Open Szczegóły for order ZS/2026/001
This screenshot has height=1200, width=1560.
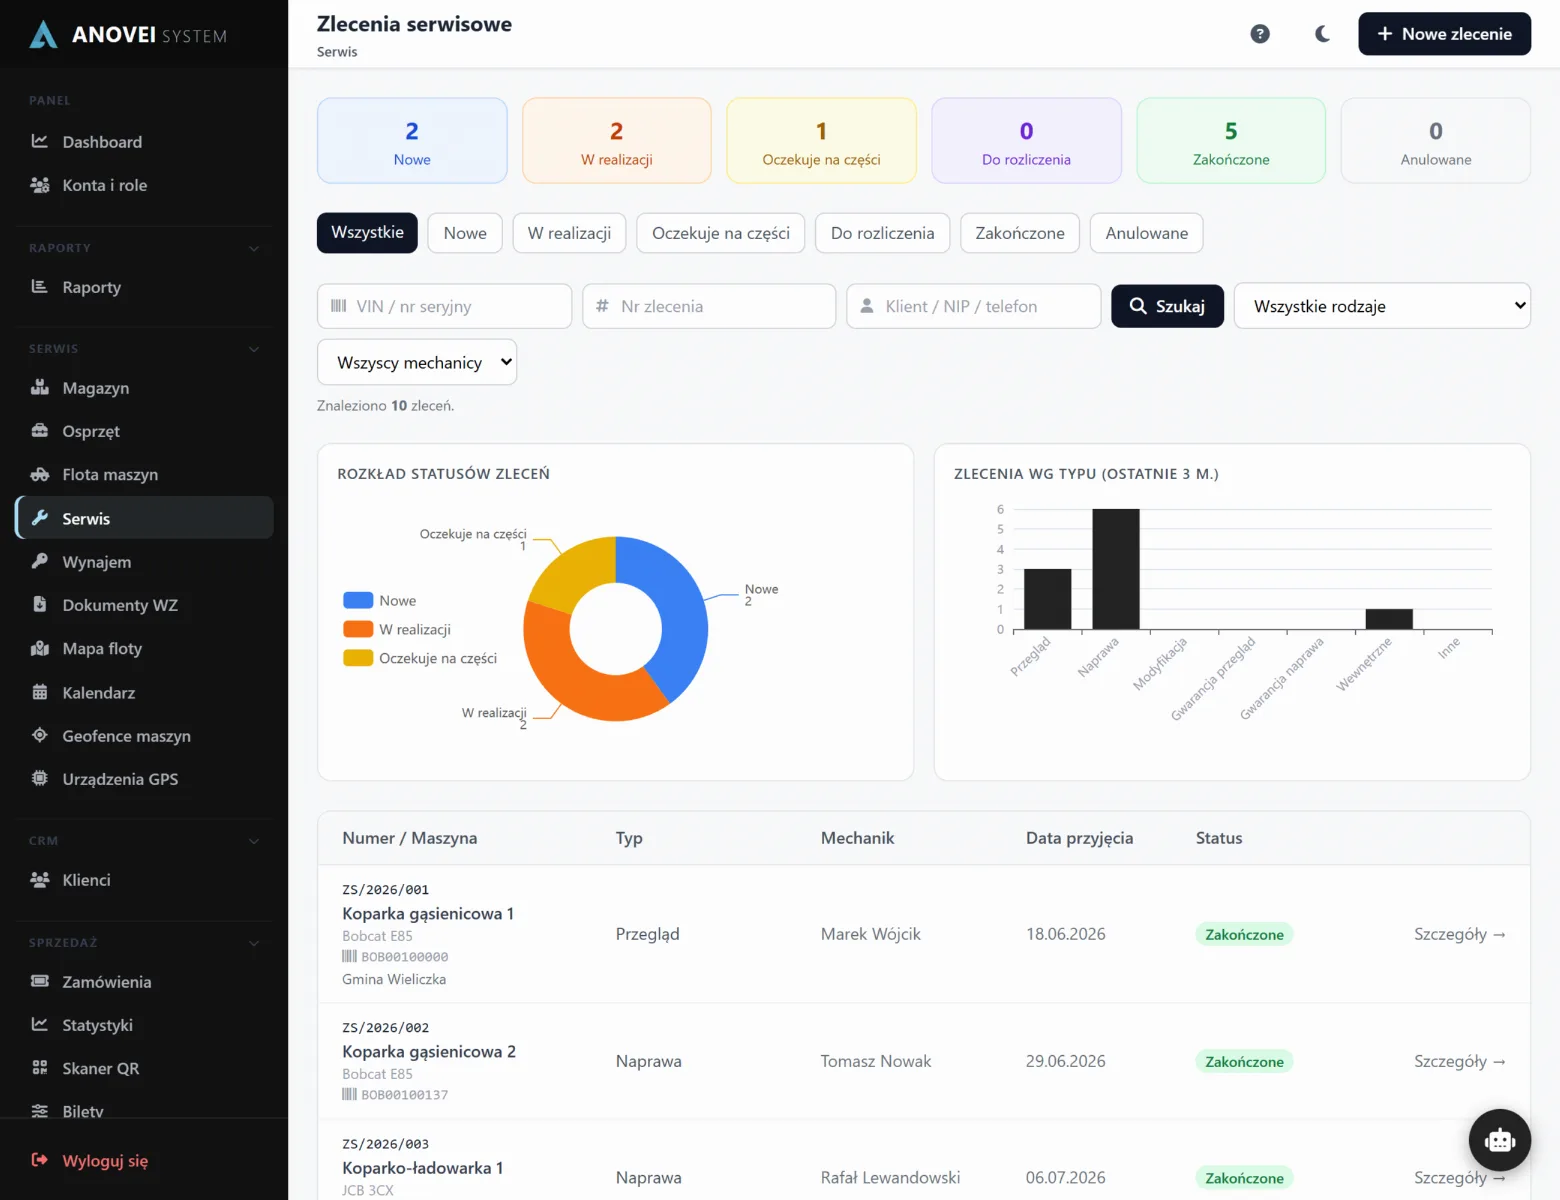[1459, 934]
